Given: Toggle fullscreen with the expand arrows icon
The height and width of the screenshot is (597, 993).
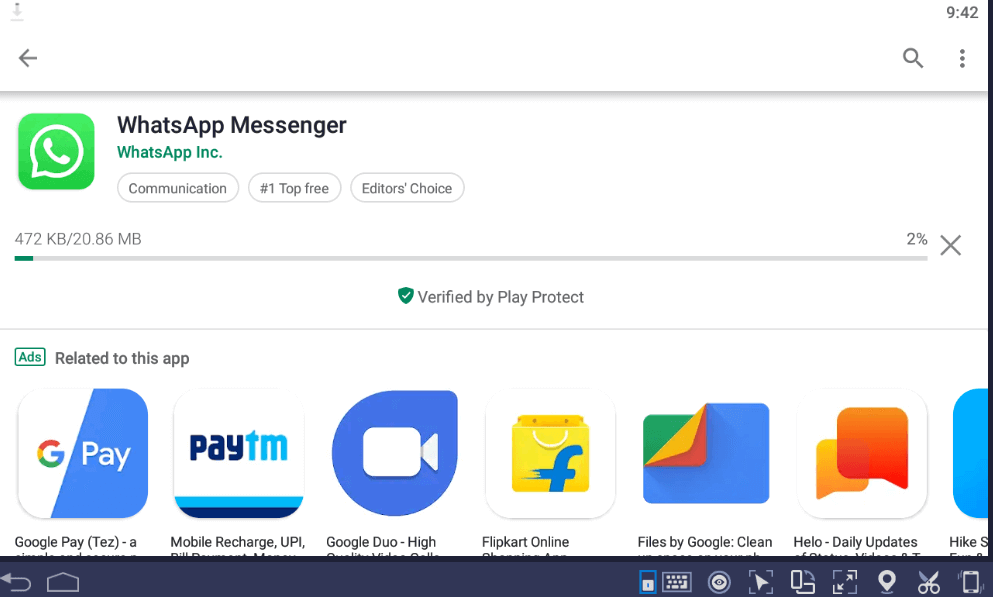Looking at the screenshot, I should 845,582.
